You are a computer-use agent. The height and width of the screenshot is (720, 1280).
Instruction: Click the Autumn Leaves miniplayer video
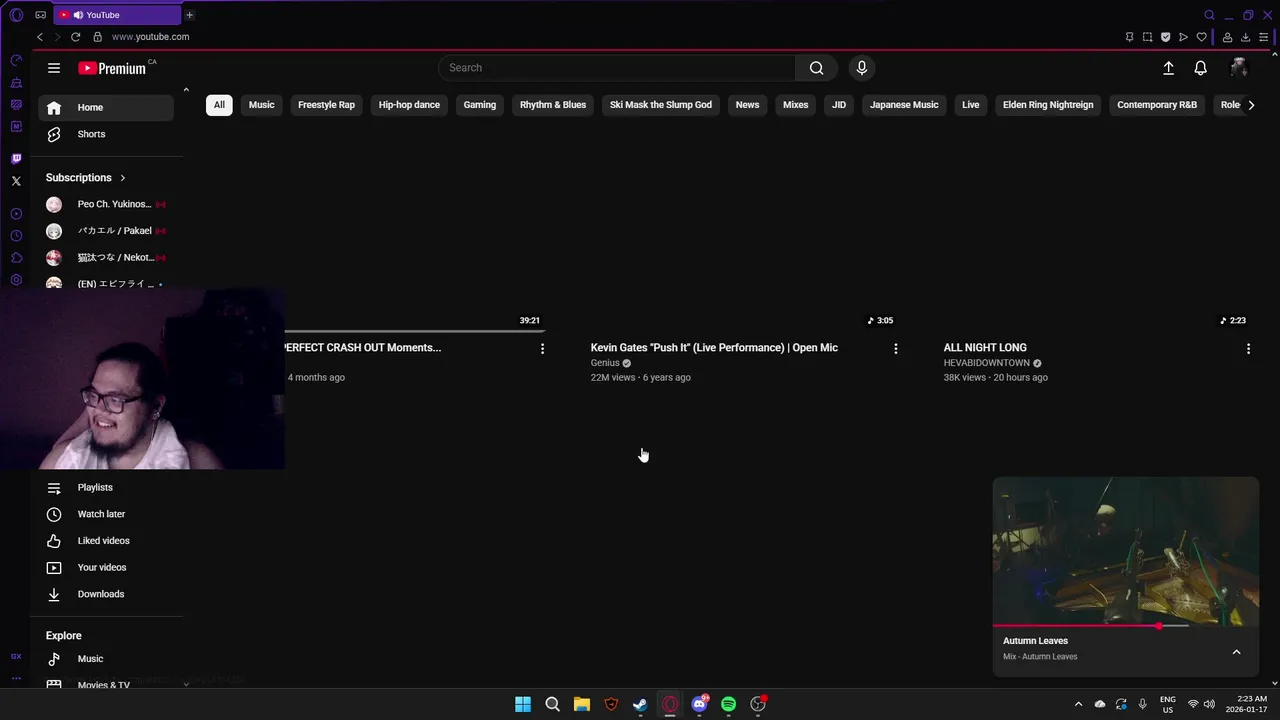[x=1125, y=551]
